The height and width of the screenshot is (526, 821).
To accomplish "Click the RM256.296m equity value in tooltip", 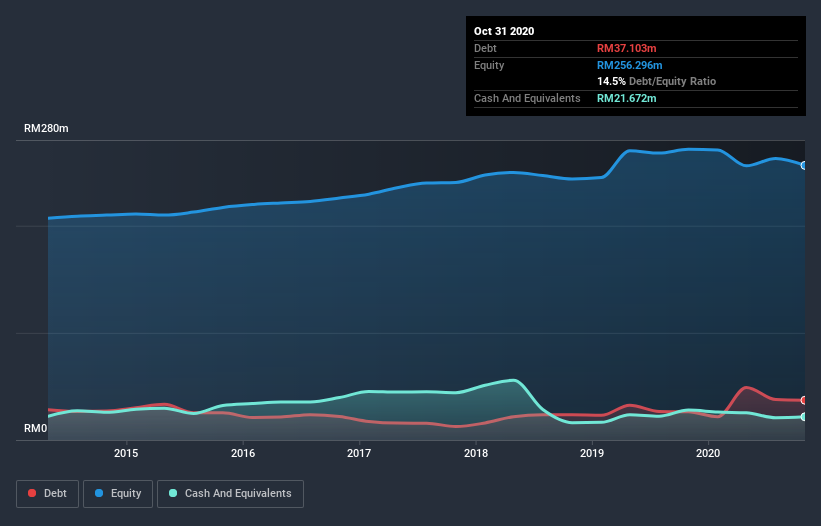I will tap(630, 65).
